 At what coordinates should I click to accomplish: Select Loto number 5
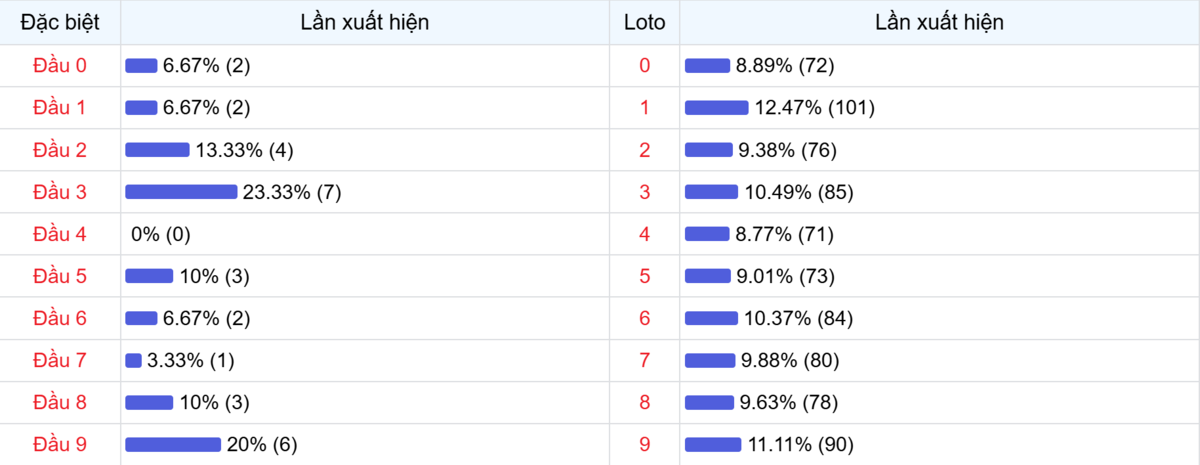pyautogui.click(x=644, y=276)
